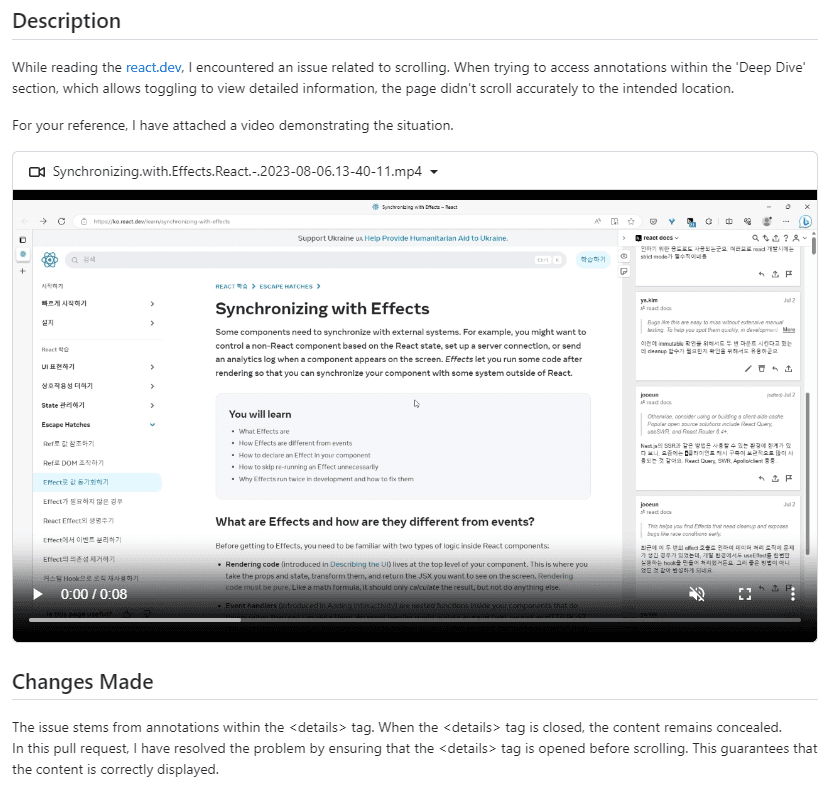
Task: Click the video camera icon beside the filename
Action: pyautogui.click(x=37, y=172)
